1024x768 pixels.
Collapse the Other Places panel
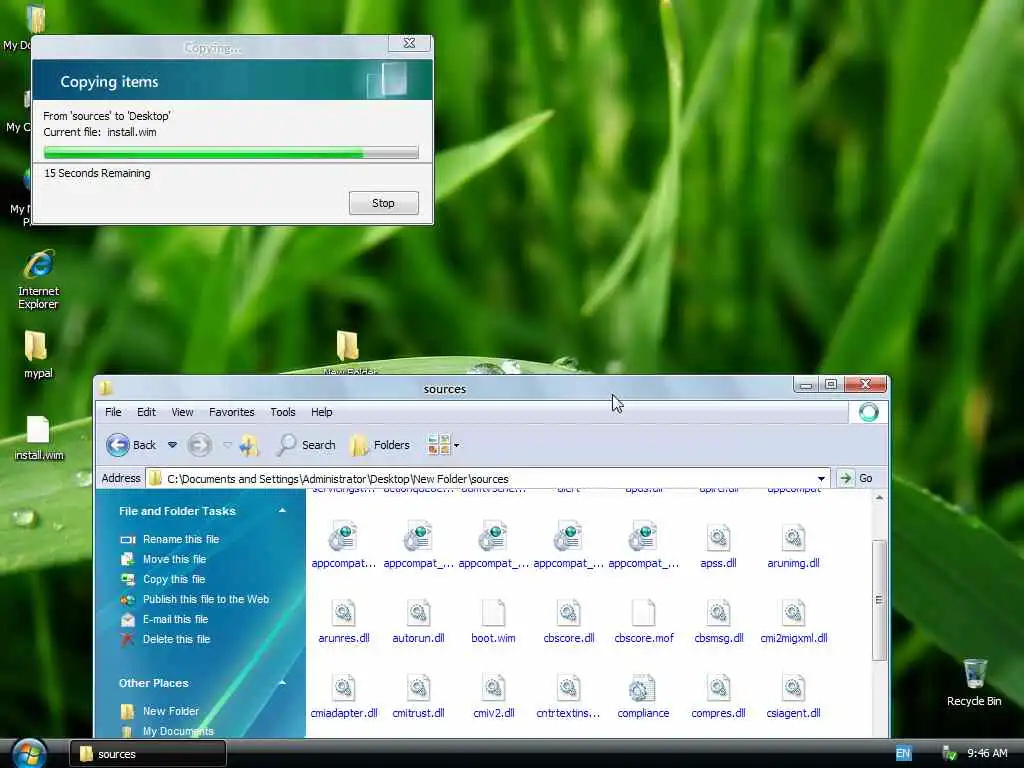pos(282,683)
